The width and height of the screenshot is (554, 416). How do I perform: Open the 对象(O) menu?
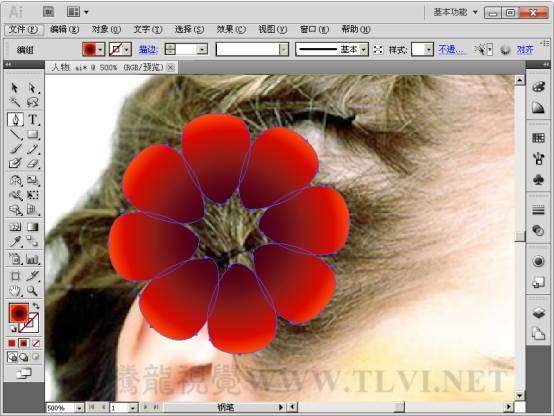[x=106, y=29]
